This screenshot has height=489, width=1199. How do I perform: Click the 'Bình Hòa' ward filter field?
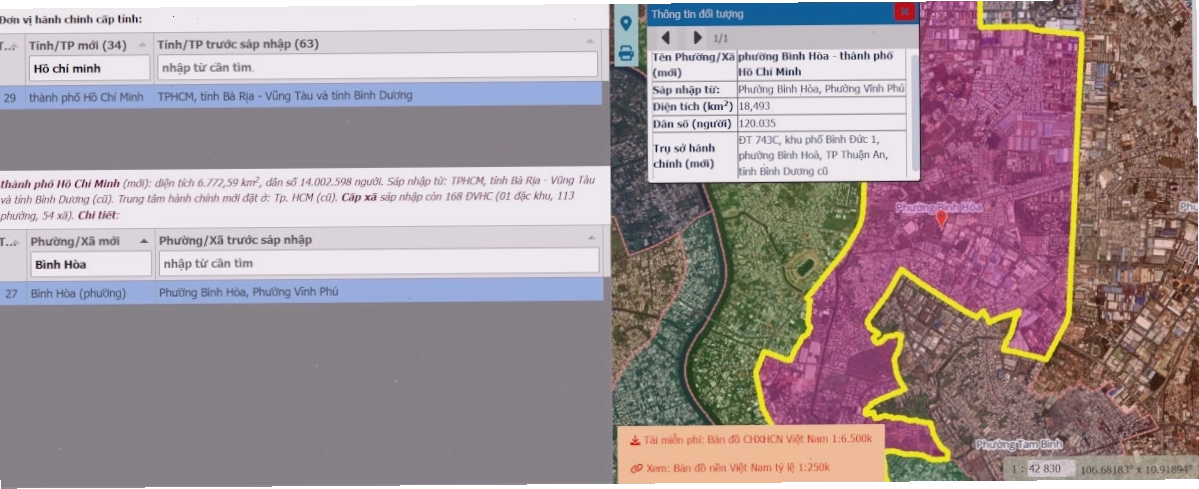pyautogui.click(x=91, y=264)
